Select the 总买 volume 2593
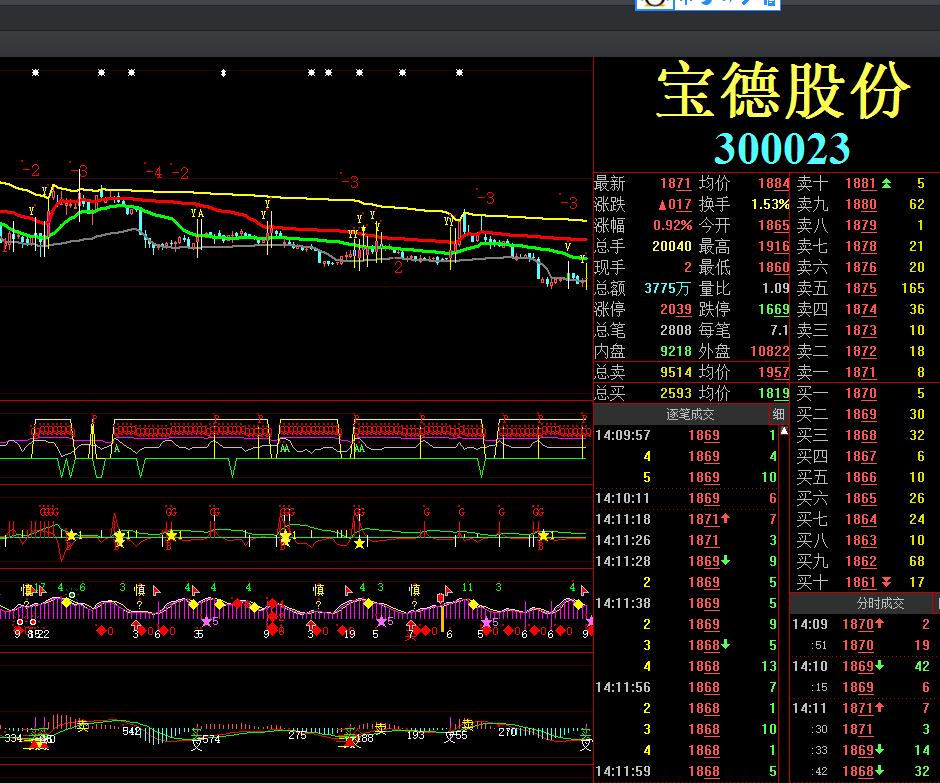 676,393
